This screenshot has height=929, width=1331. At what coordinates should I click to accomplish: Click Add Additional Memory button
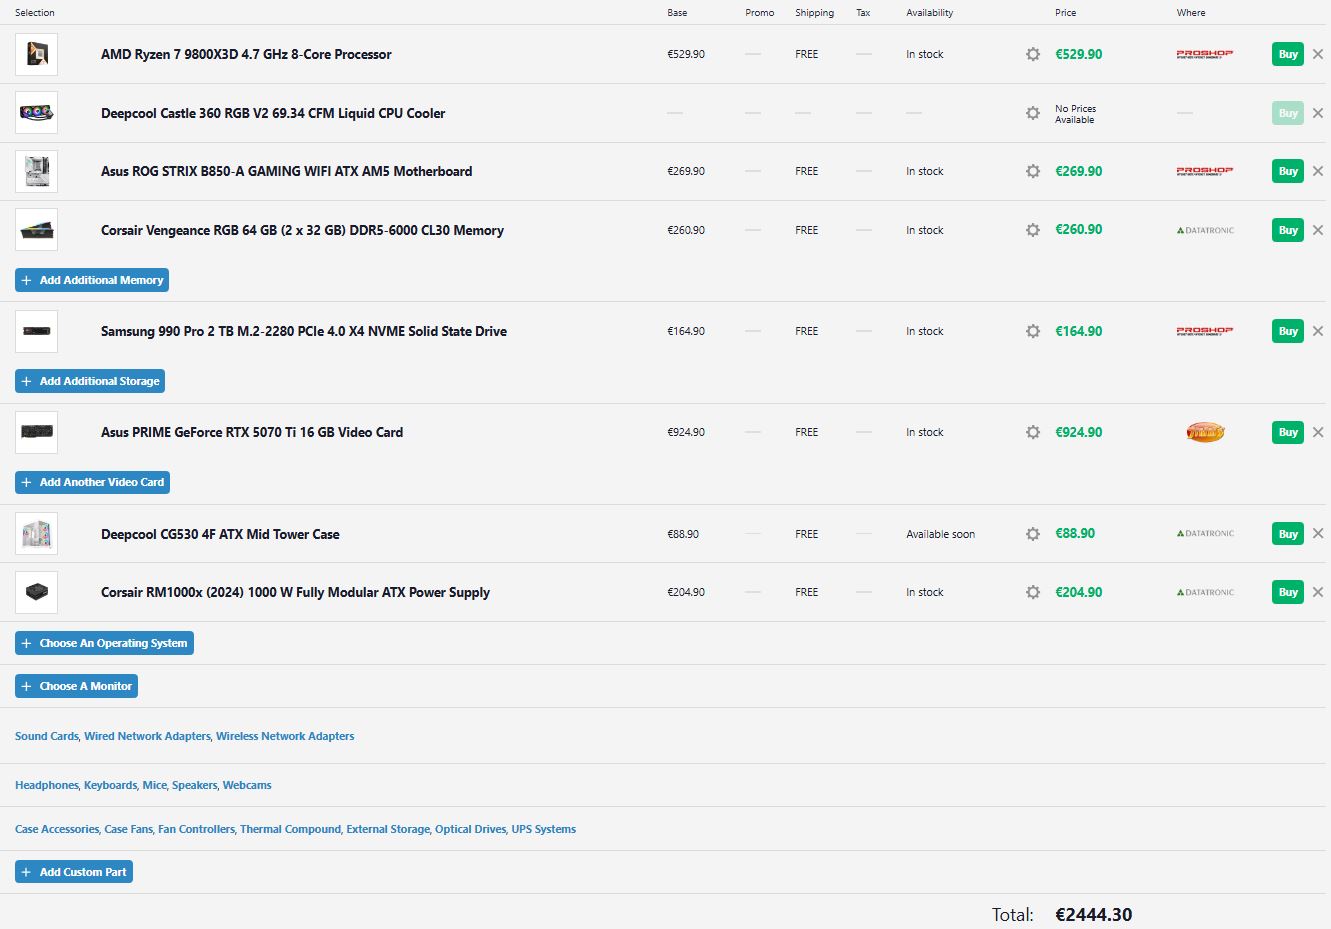(x=92, y=280)
